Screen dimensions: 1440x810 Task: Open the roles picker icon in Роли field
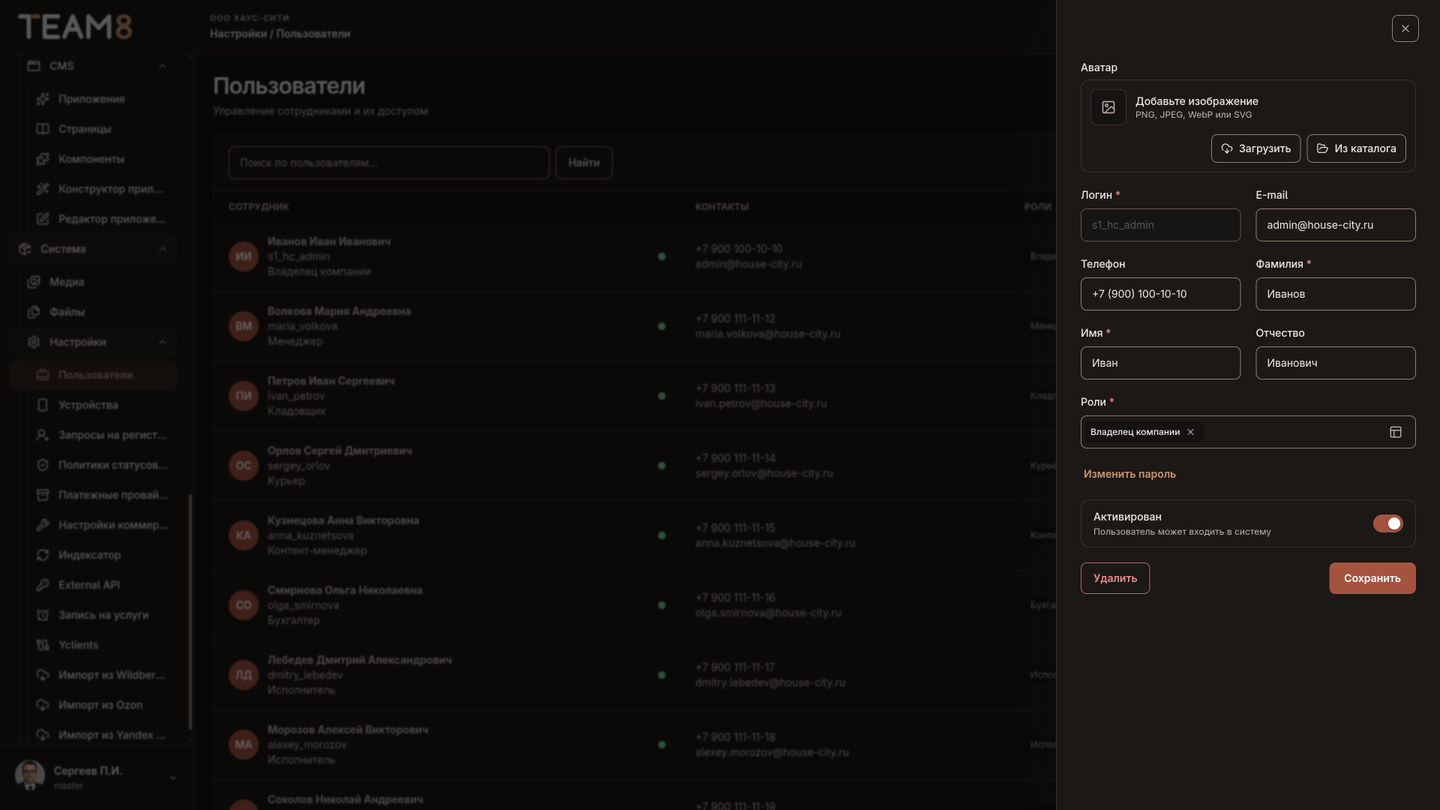(x=1395, y=432)
